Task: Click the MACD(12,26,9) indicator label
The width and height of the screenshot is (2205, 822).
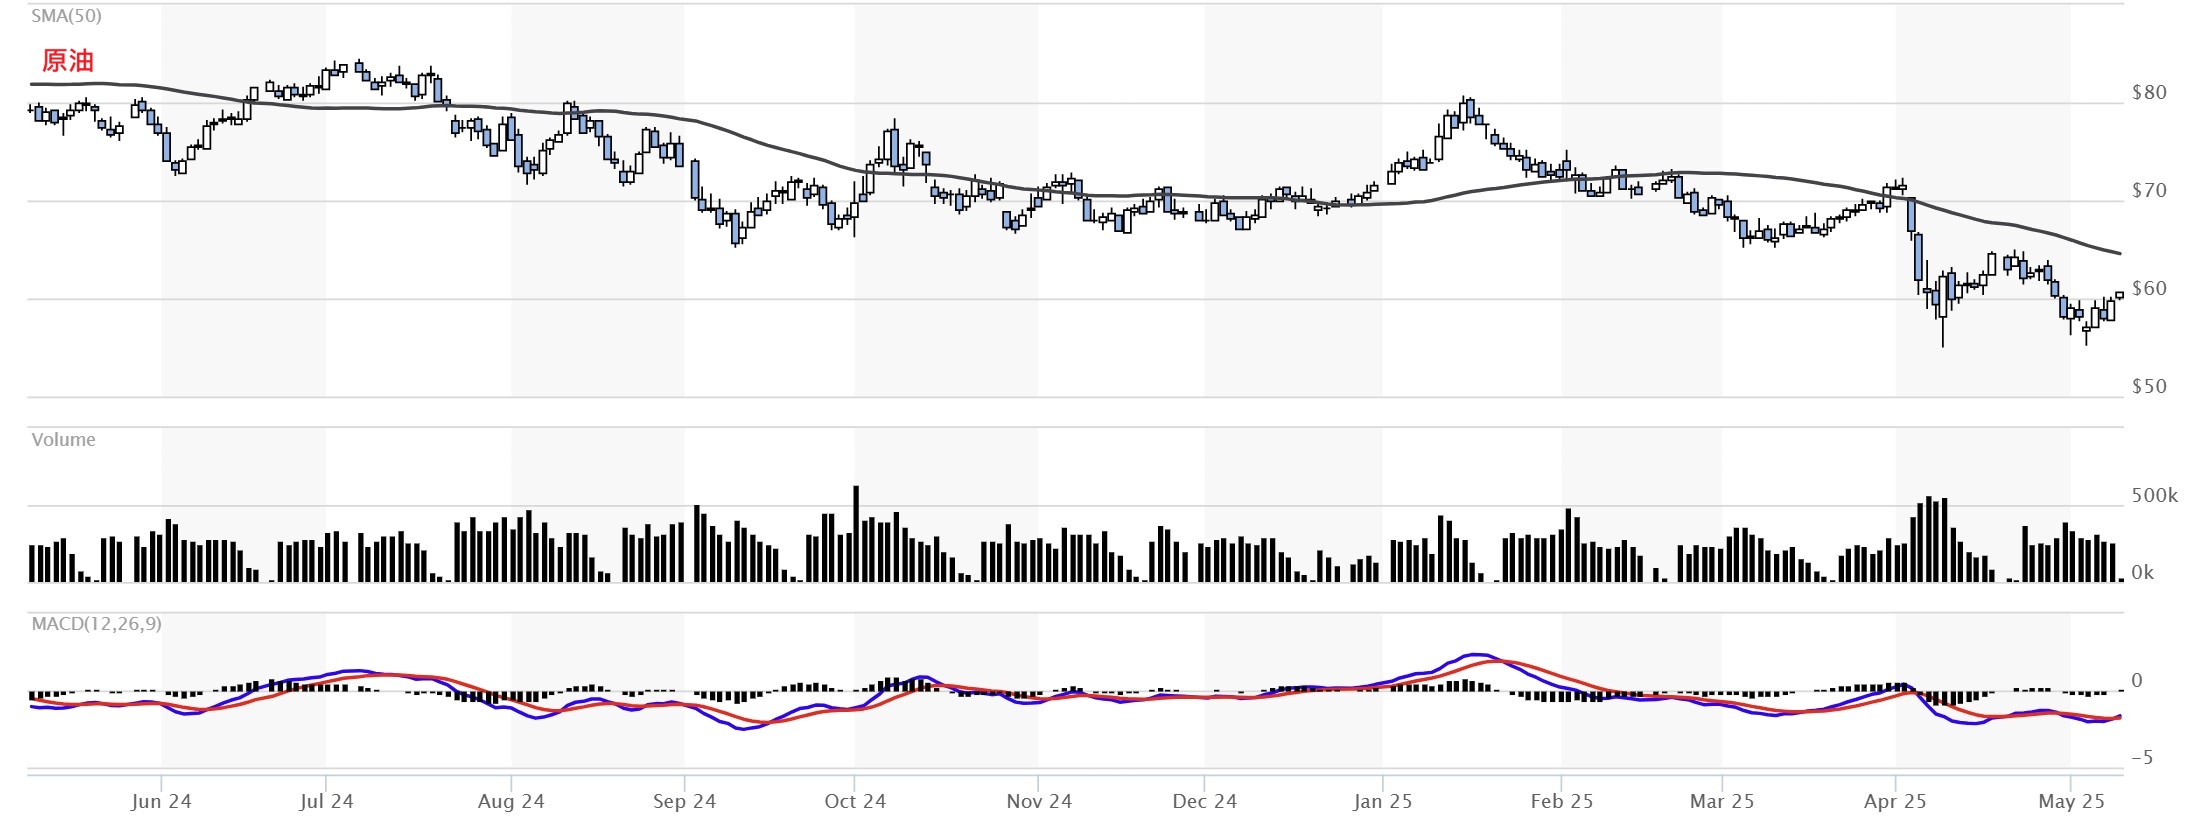Action: pyautogui.click(x=96, y=623)
